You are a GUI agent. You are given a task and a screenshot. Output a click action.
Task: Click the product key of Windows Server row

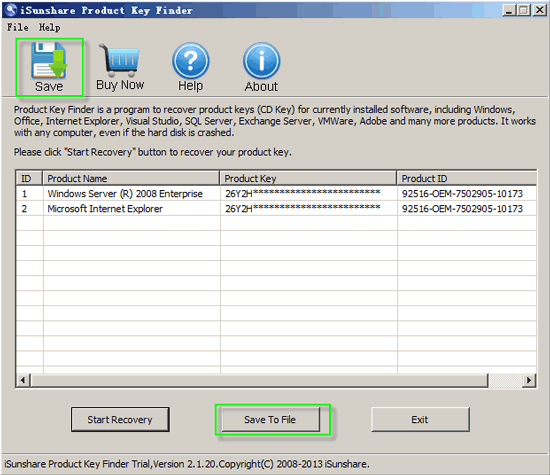303,193
